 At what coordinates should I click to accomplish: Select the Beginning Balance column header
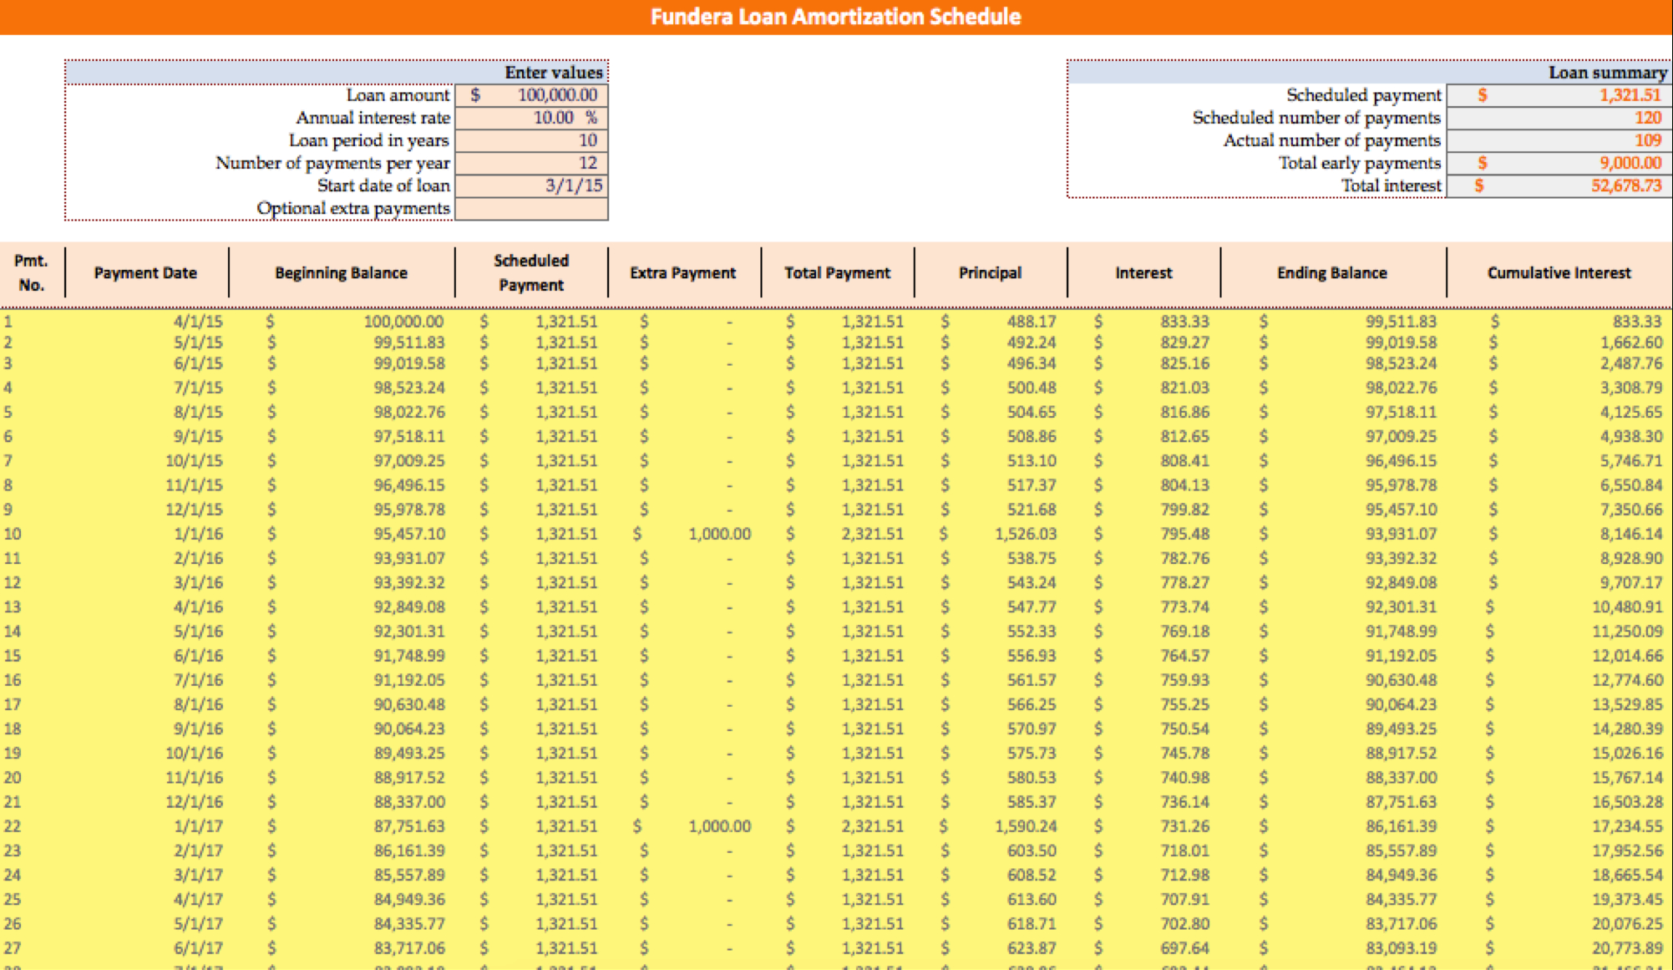coord(340,272)
